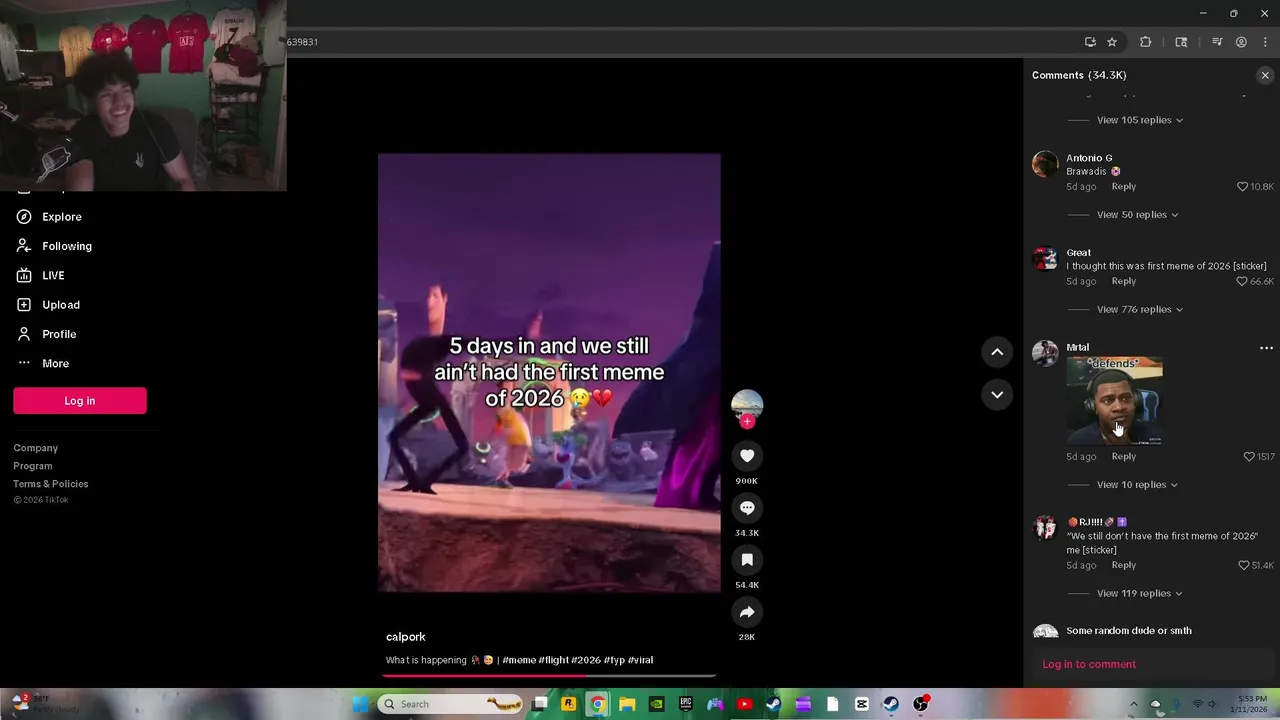Image resolution: width=1280 pixels, height=720 pixels.
Task: Open comments via speech bubble icon
Action: [747, 508]
